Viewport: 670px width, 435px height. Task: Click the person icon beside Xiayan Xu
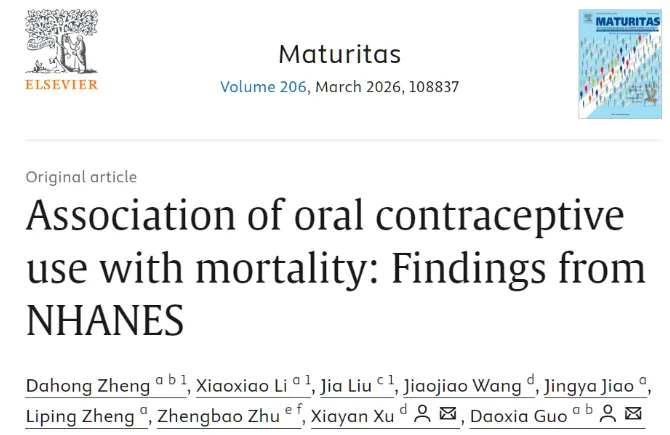click(422, 414)
